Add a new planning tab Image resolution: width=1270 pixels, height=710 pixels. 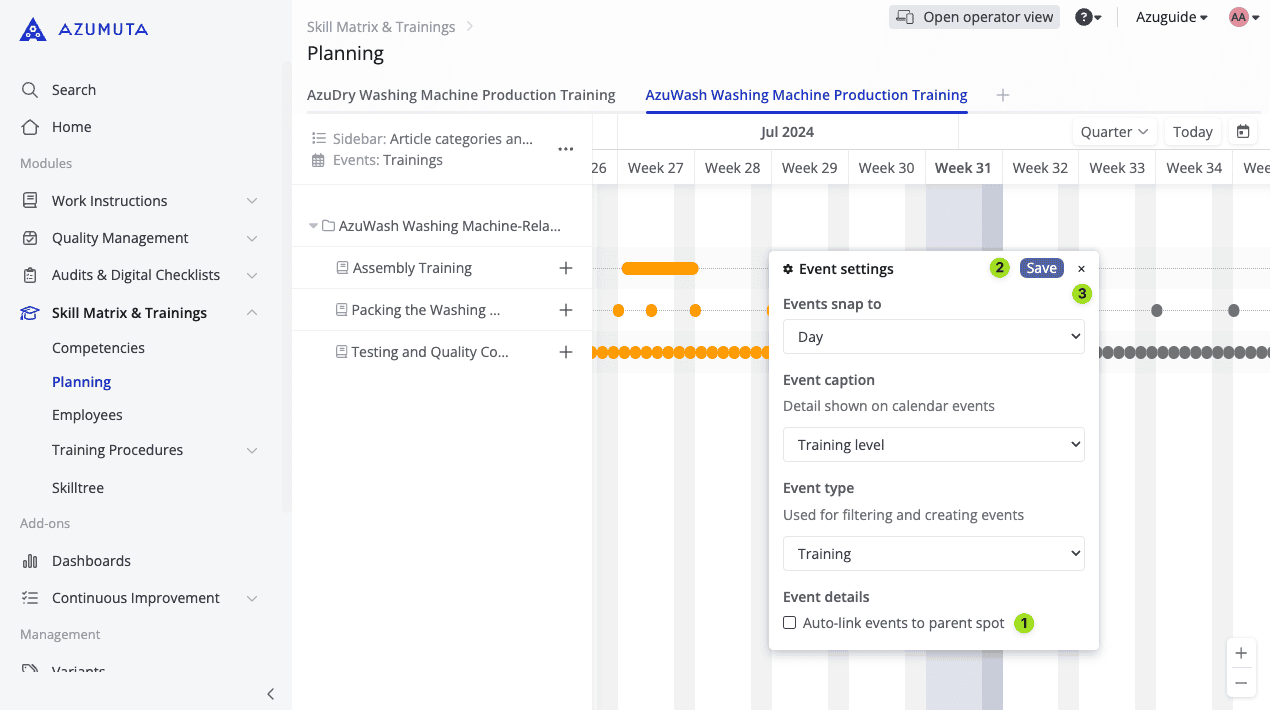coord(1003,95)
